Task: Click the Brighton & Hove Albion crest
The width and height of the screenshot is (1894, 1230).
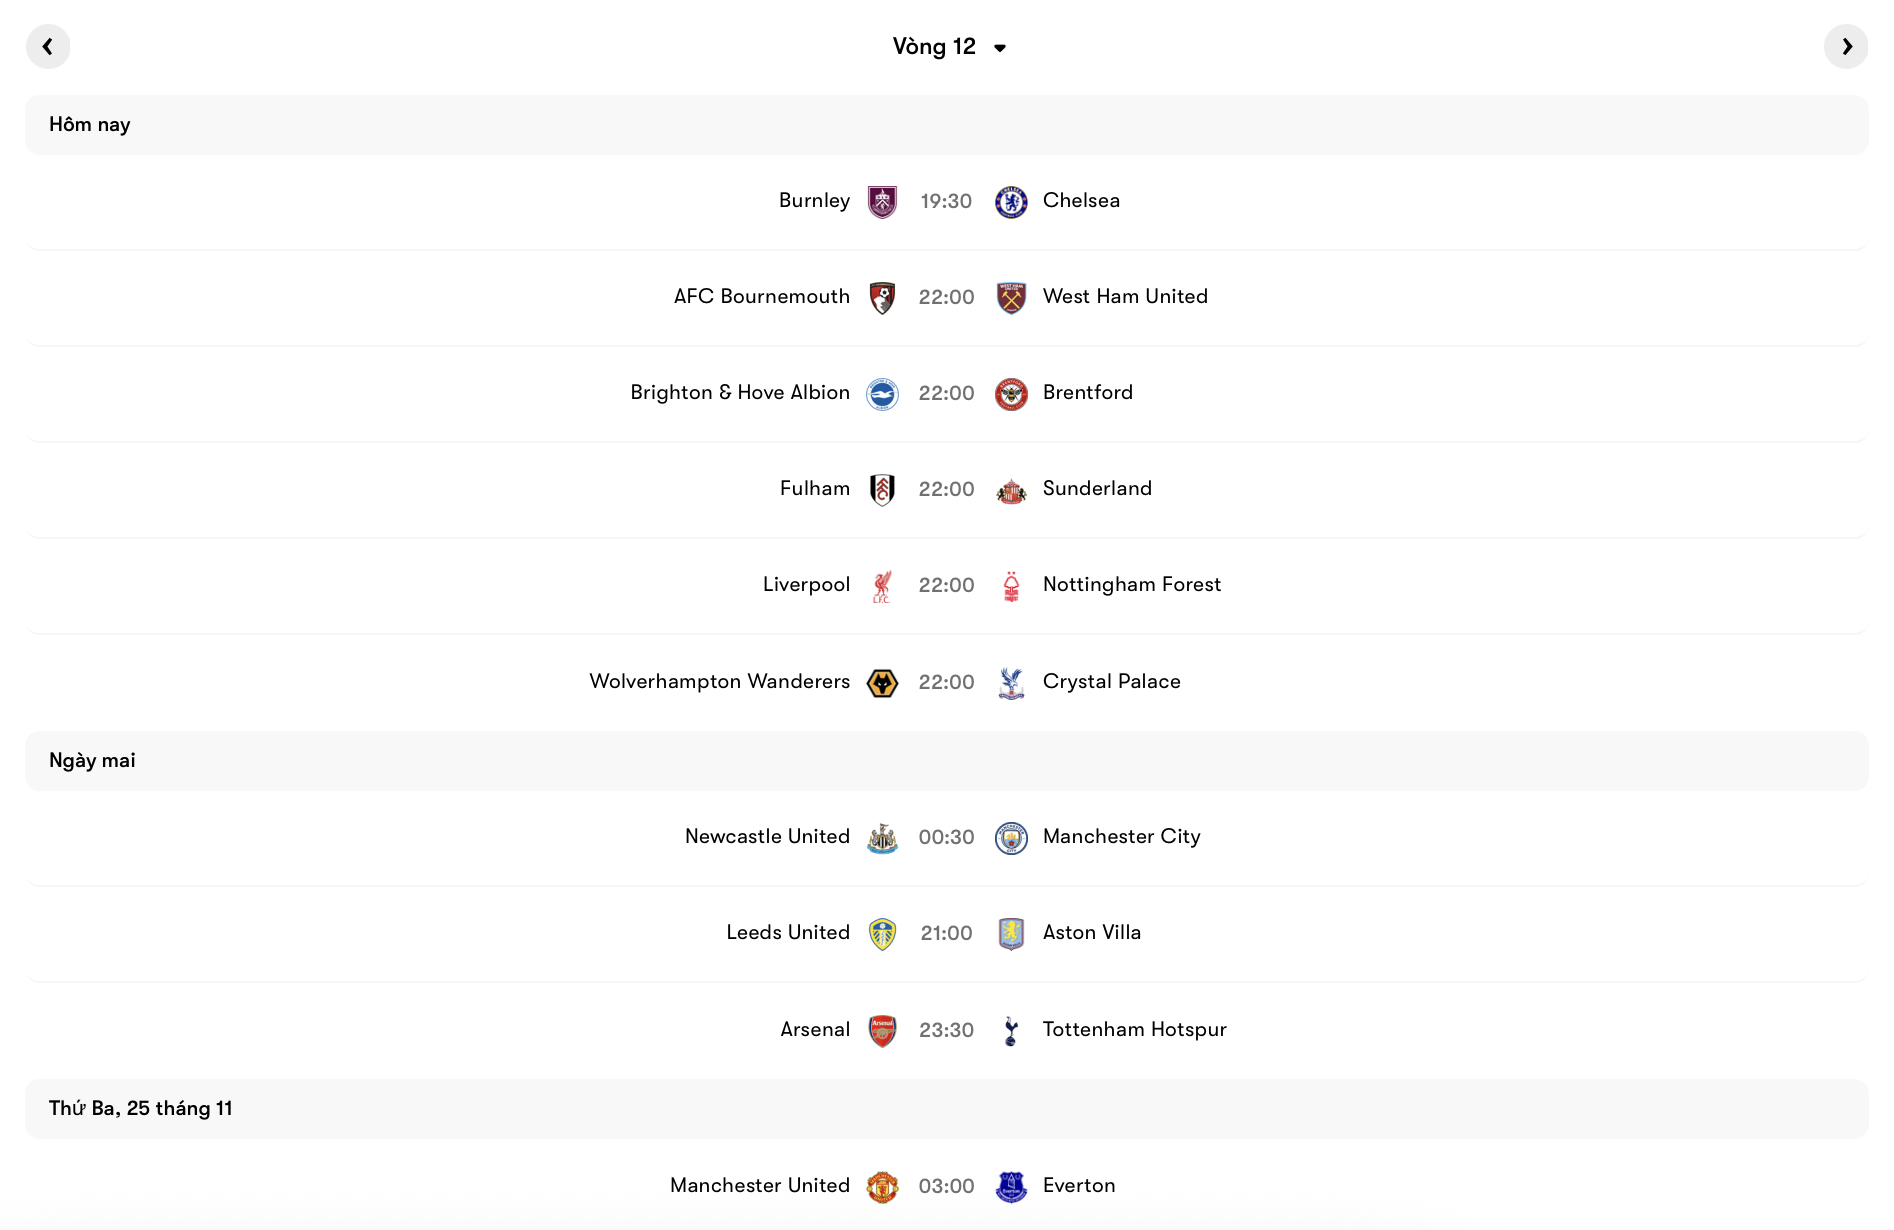Action: tap(883, 392)
